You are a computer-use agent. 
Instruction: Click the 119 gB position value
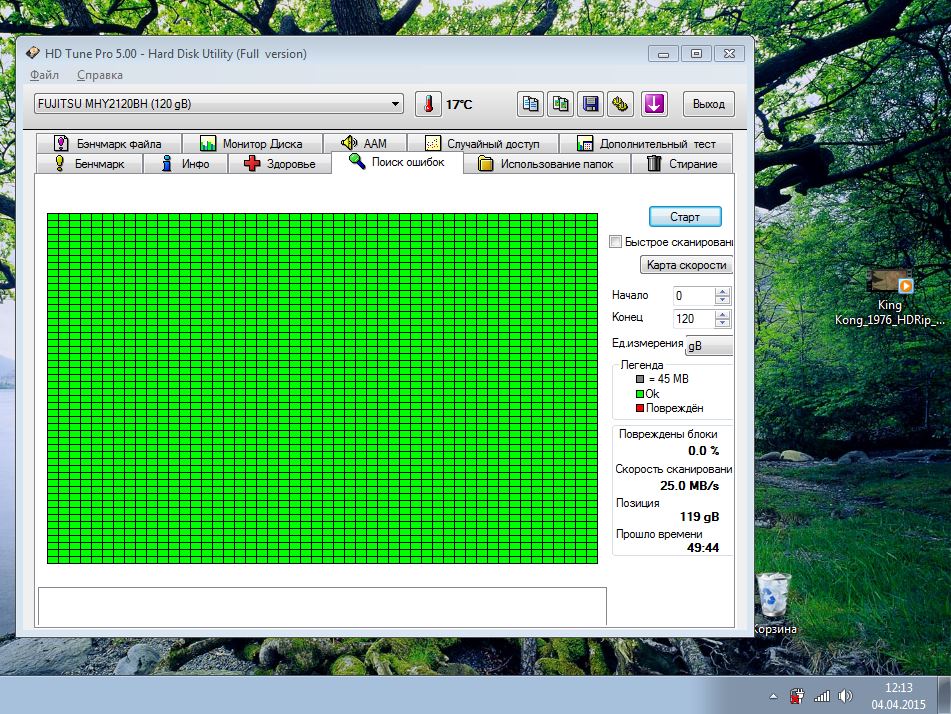(x=699, y=516)
